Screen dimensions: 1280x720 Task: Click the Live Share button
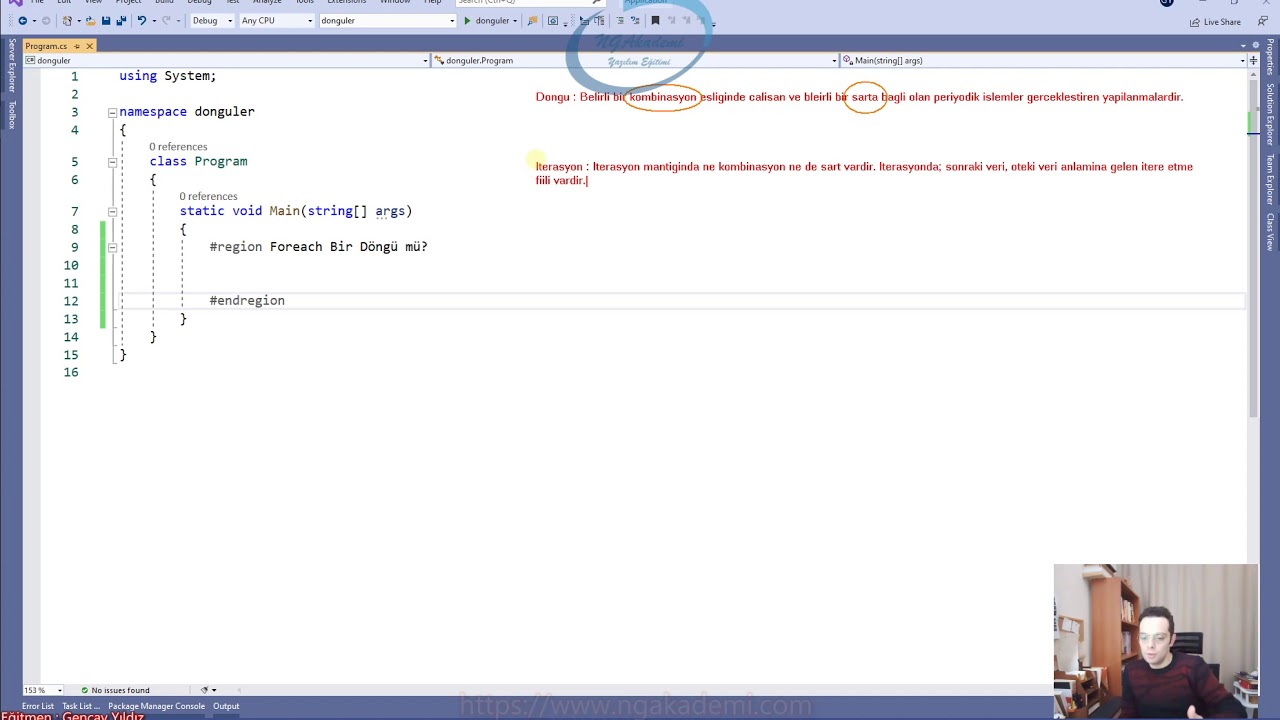point(1215,21)
